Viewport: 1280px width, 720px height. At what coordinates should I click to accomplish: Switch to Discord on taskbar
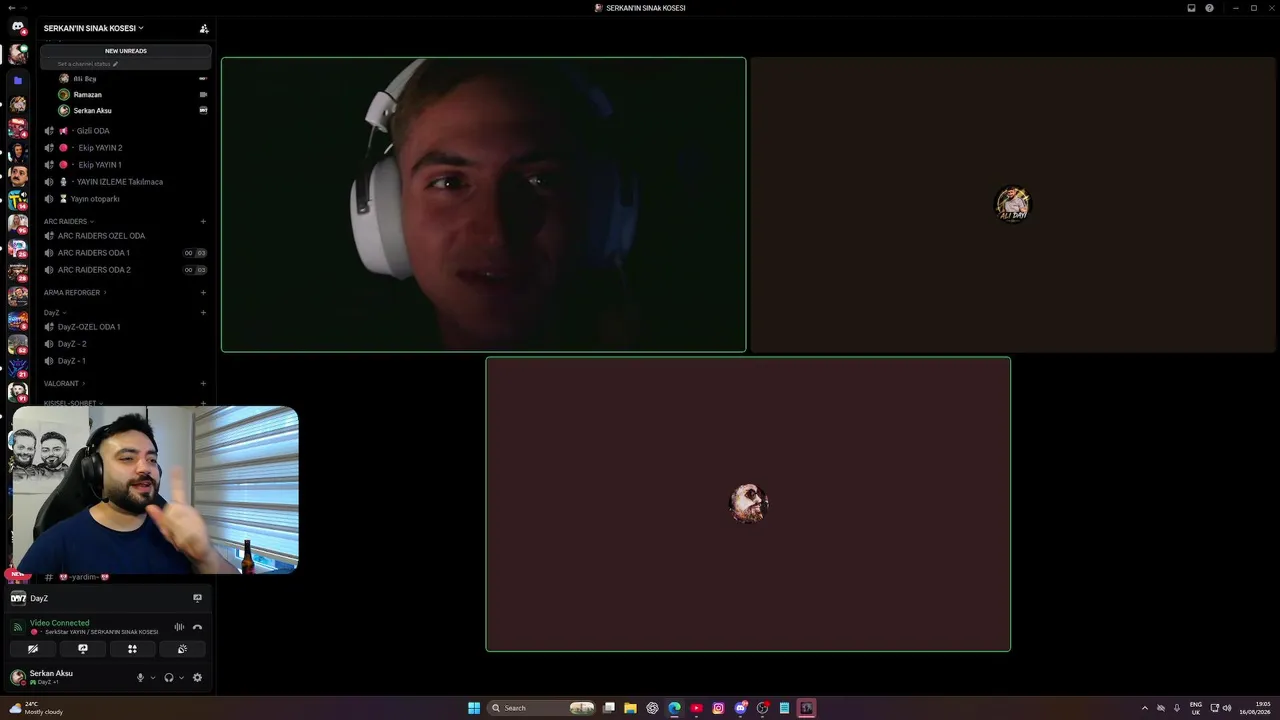click(x=740, y=708)
